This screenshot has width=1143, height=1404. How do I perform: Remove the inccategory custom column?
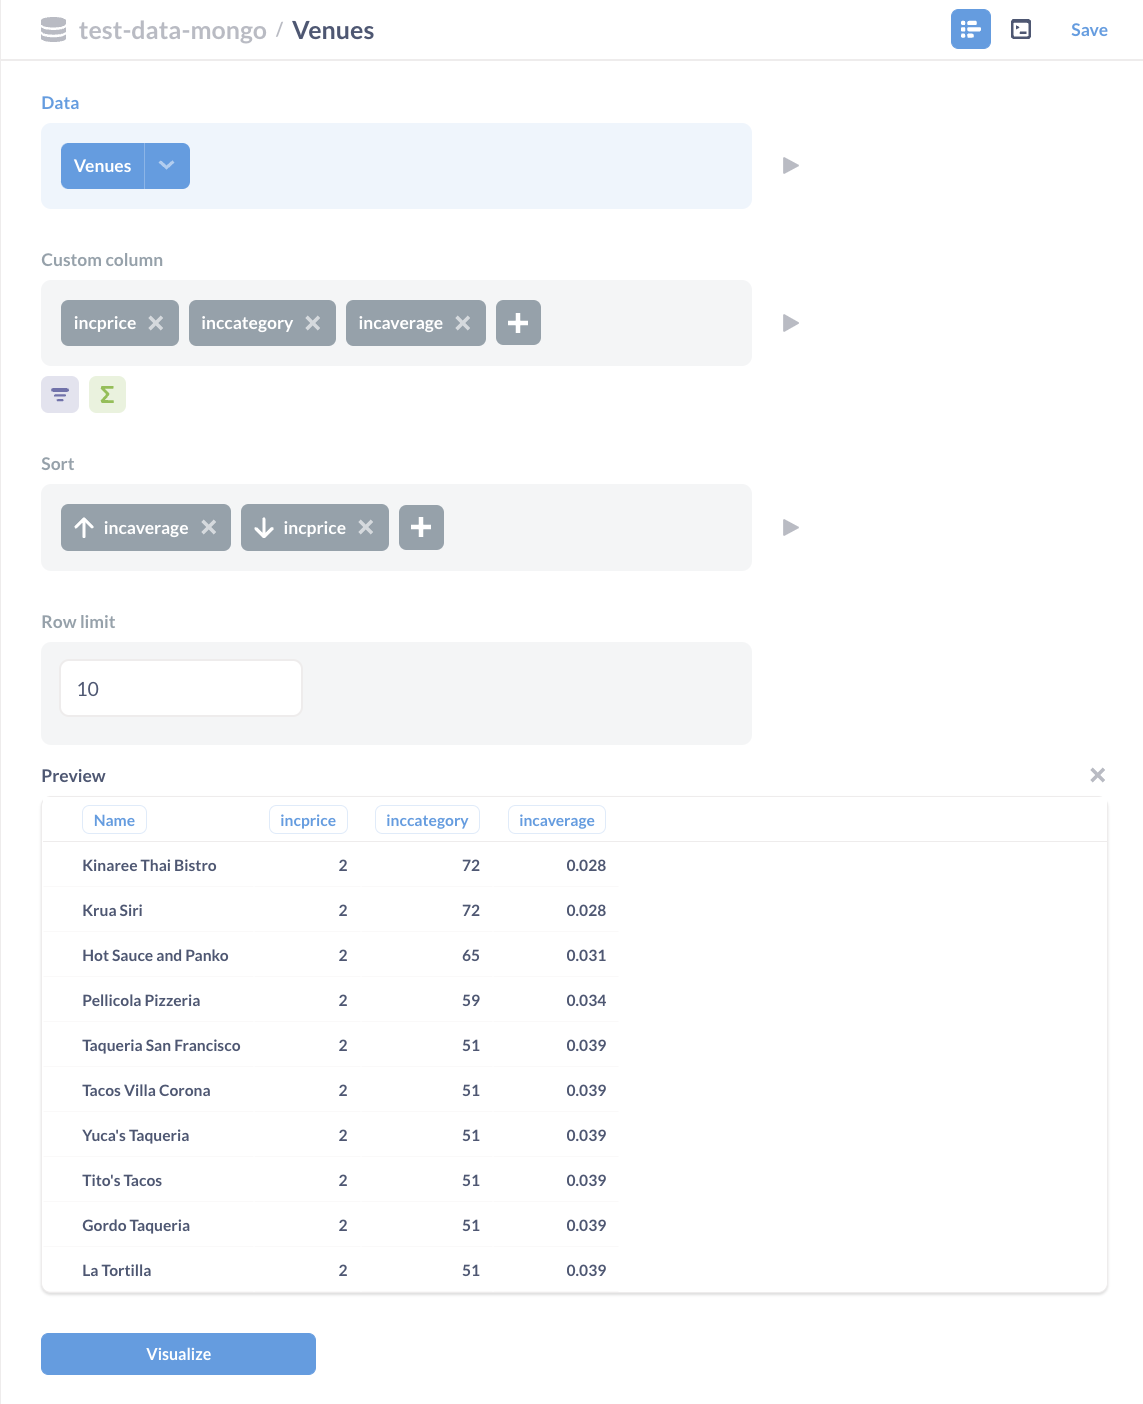click(313, 323)
